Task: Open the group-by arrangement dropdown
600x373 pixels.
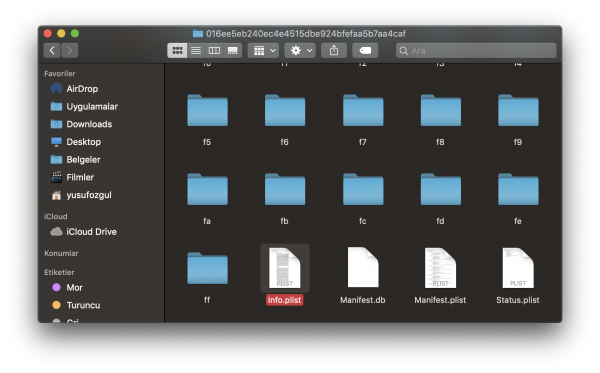Action: (x=264, y=50)
